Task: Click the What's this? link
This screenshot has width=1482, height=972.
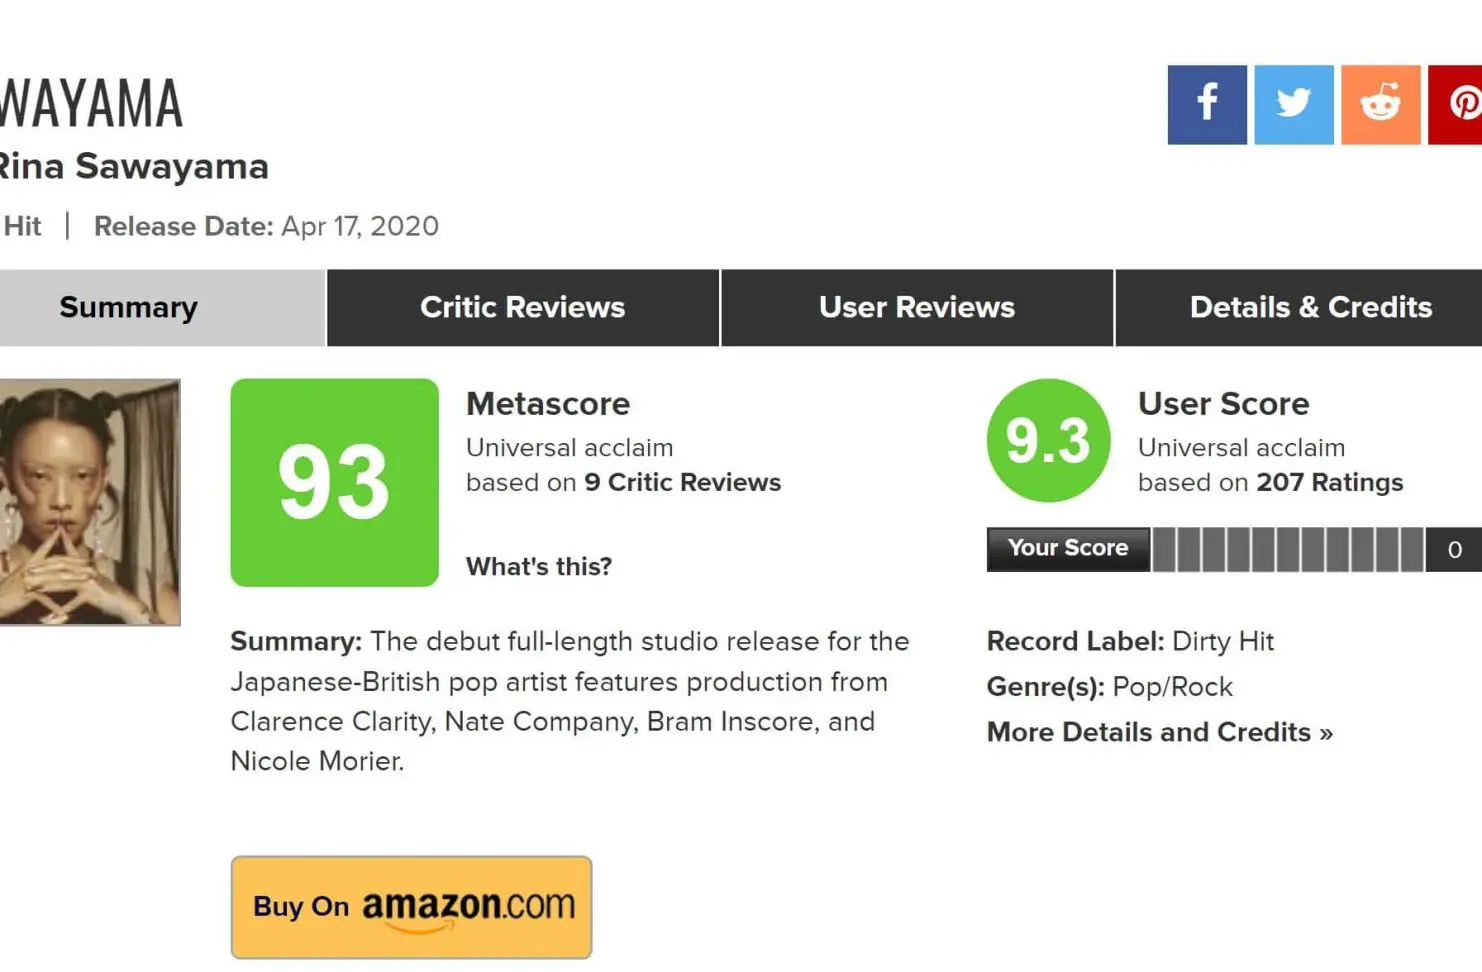Action: pos(539,566)
